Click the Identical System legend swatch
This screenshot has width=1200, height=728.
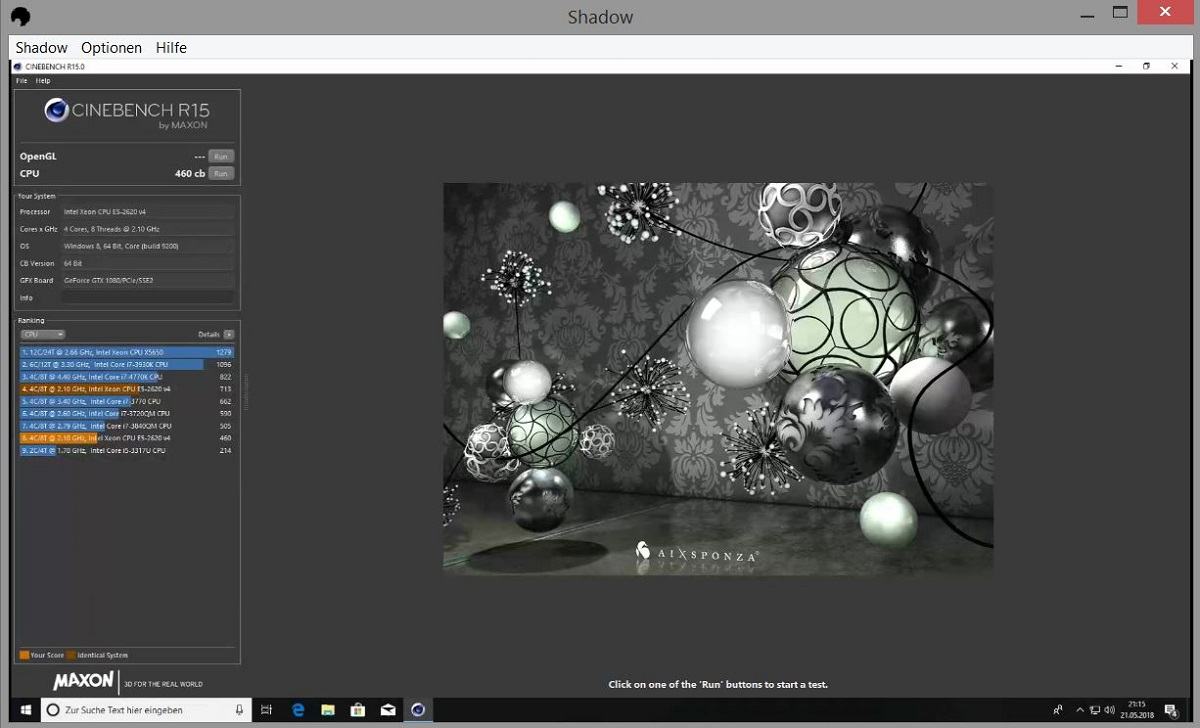pos(71,655)
